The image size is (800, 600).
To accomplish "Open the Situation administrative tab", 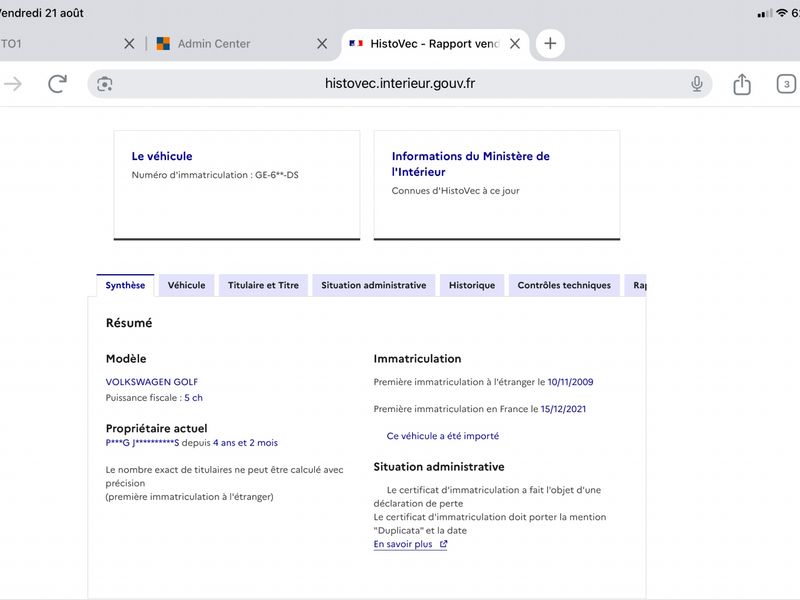I will [373, 285].
